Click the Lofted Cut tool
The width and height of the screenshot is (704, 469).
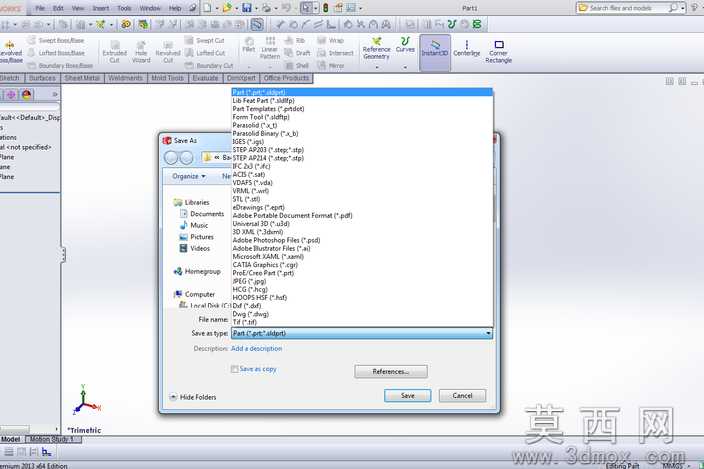coord(205,53)
